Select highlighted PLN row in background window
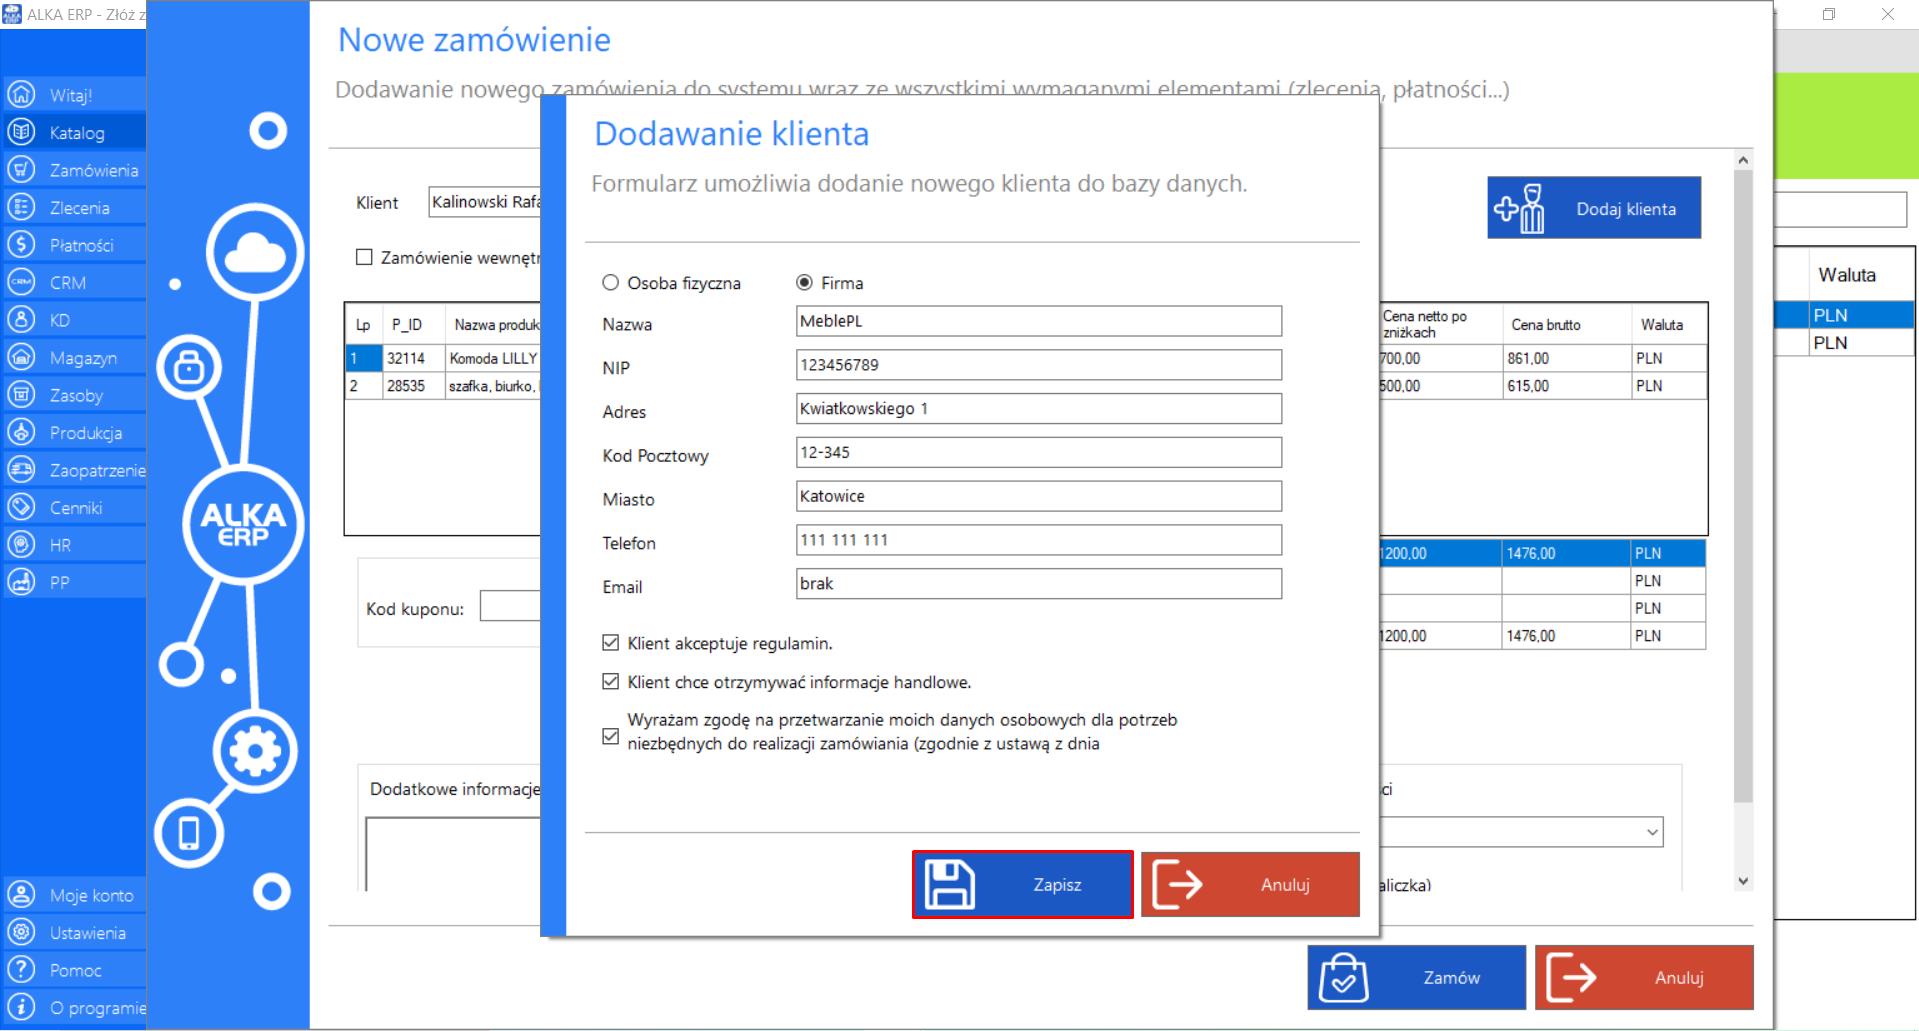1919x1031 pixels. pos(1843,315)
